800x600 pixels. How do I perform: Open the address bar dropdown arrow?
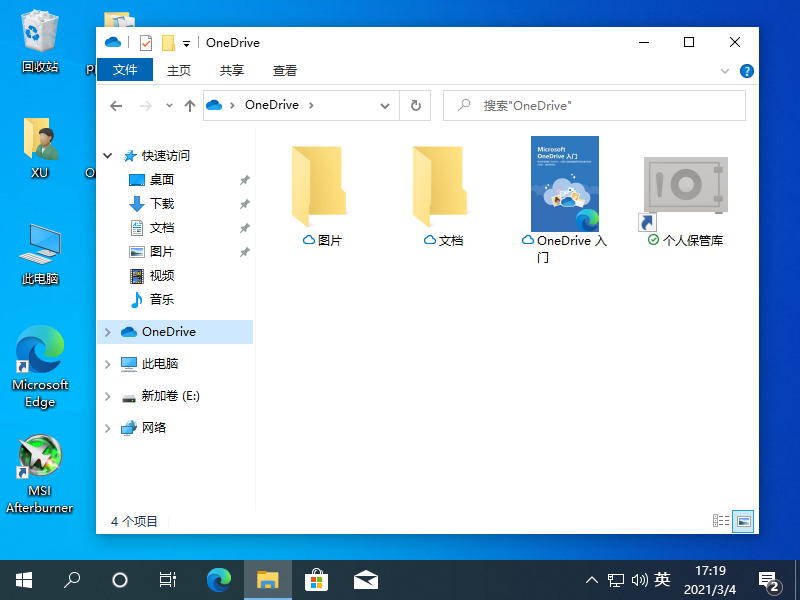384,105
